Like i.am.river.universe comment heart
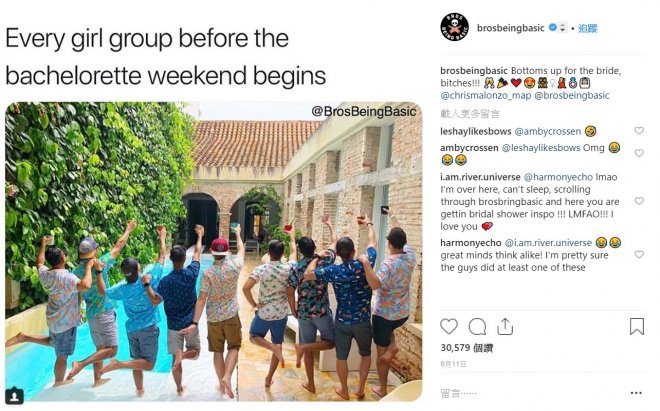 [x=639, y=201]
